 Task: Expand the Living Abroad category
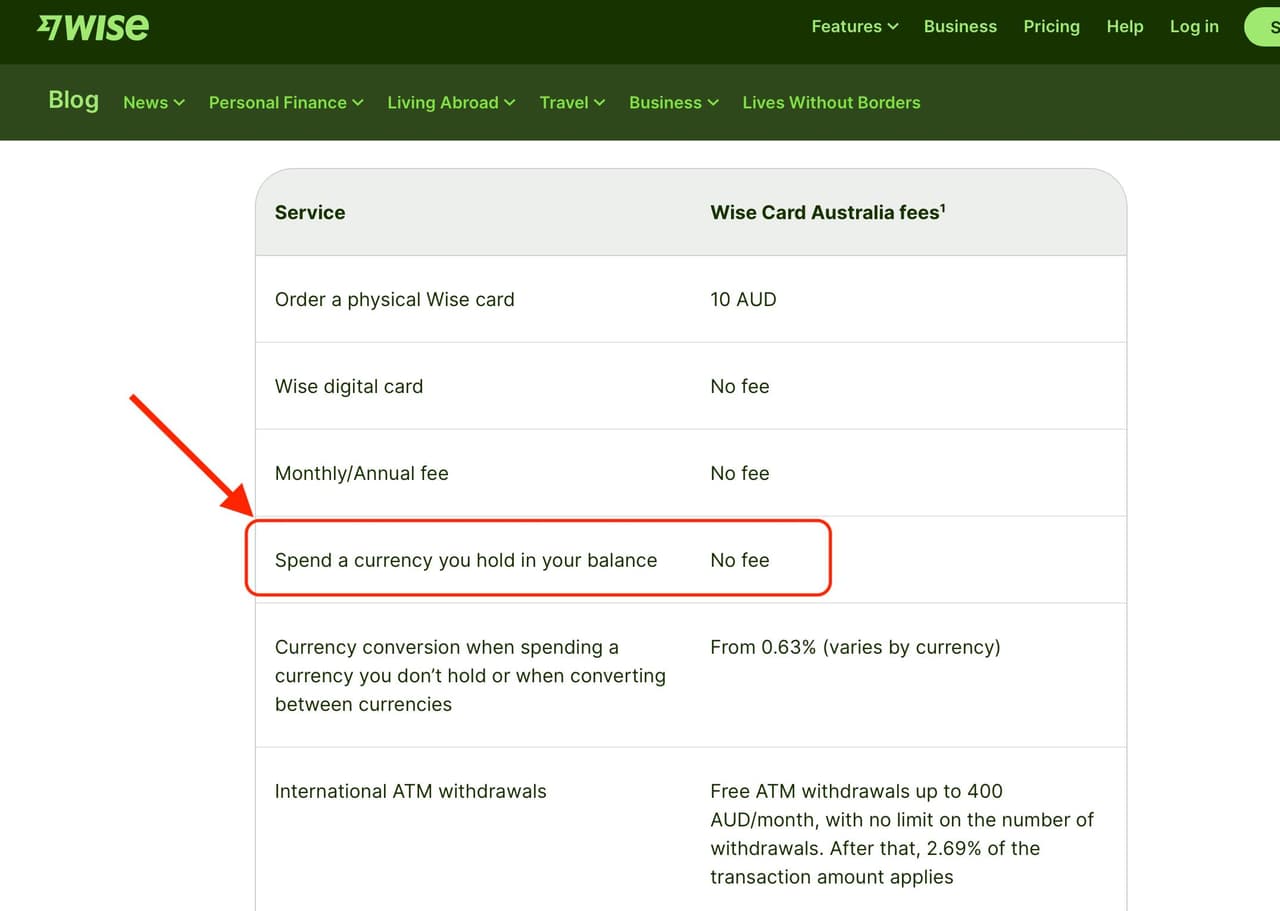click(x=451, y=102)
